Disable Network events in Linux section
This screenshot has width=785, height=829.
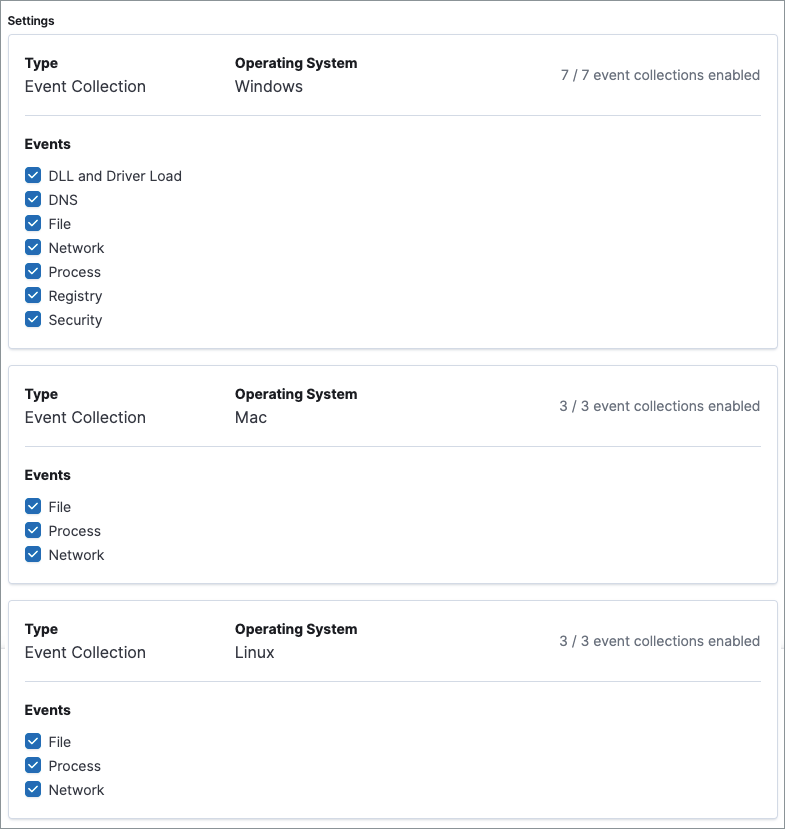pyautogui.click(x=33, y=790)
